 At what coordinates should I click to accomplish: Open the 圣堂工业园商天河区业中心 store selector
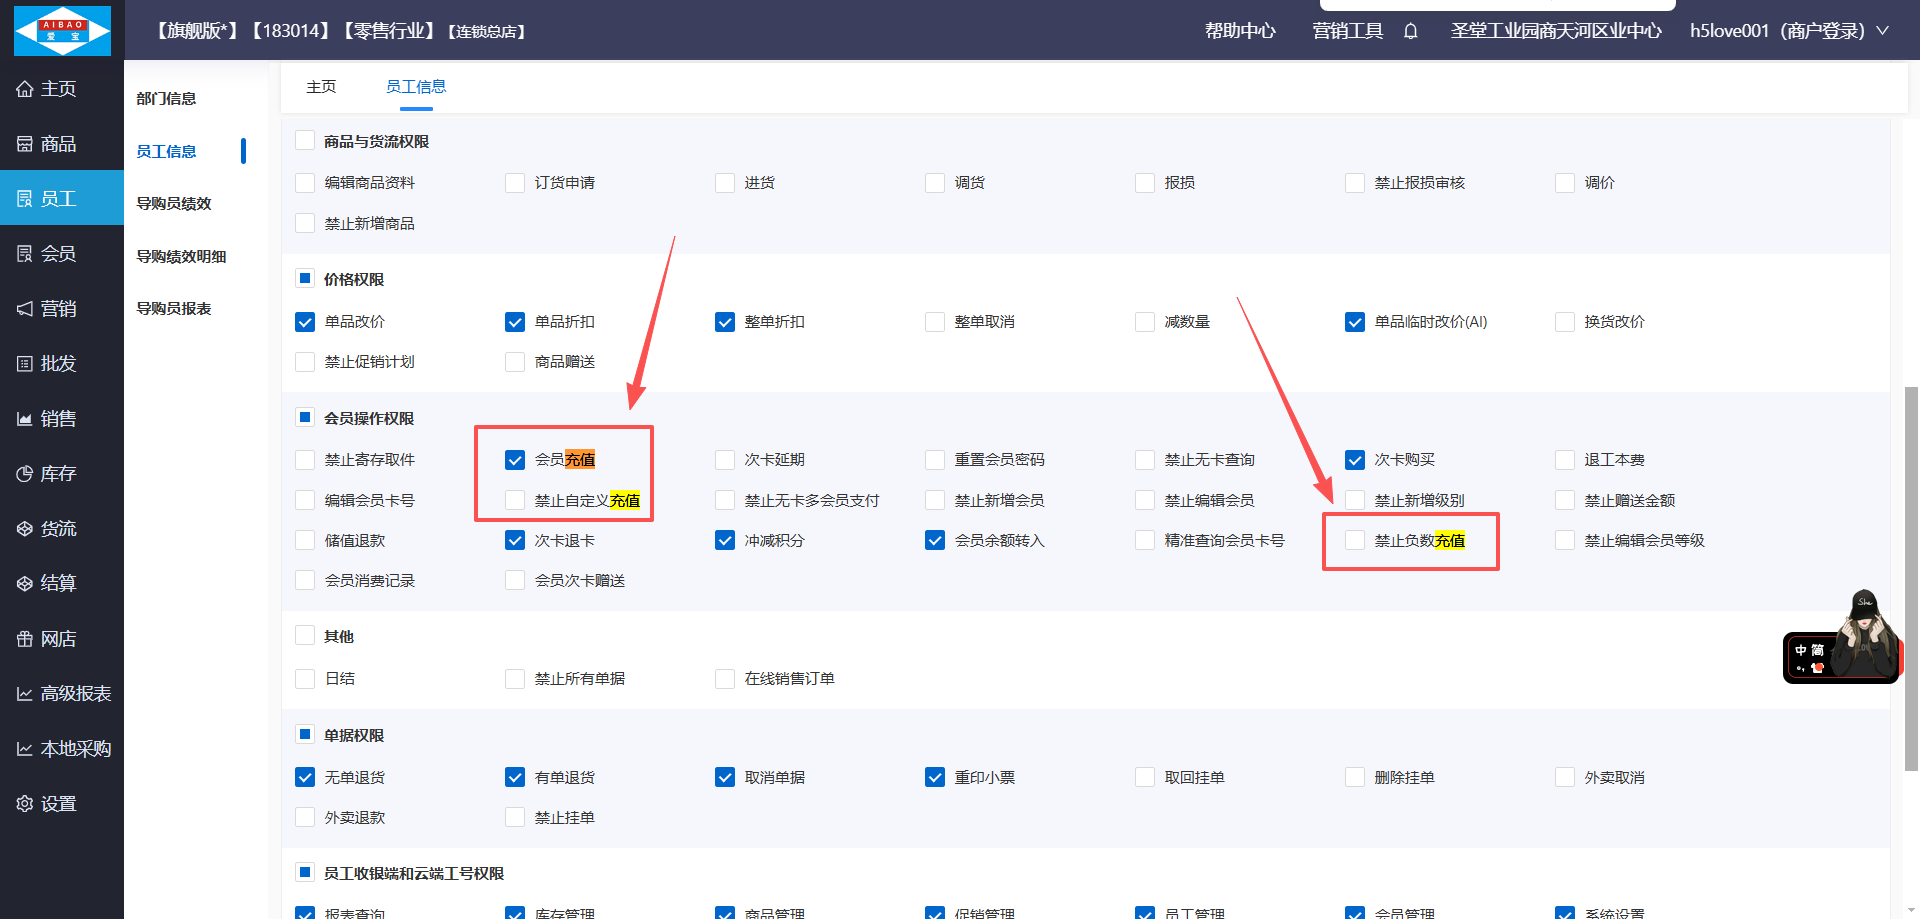[1555, 31]
